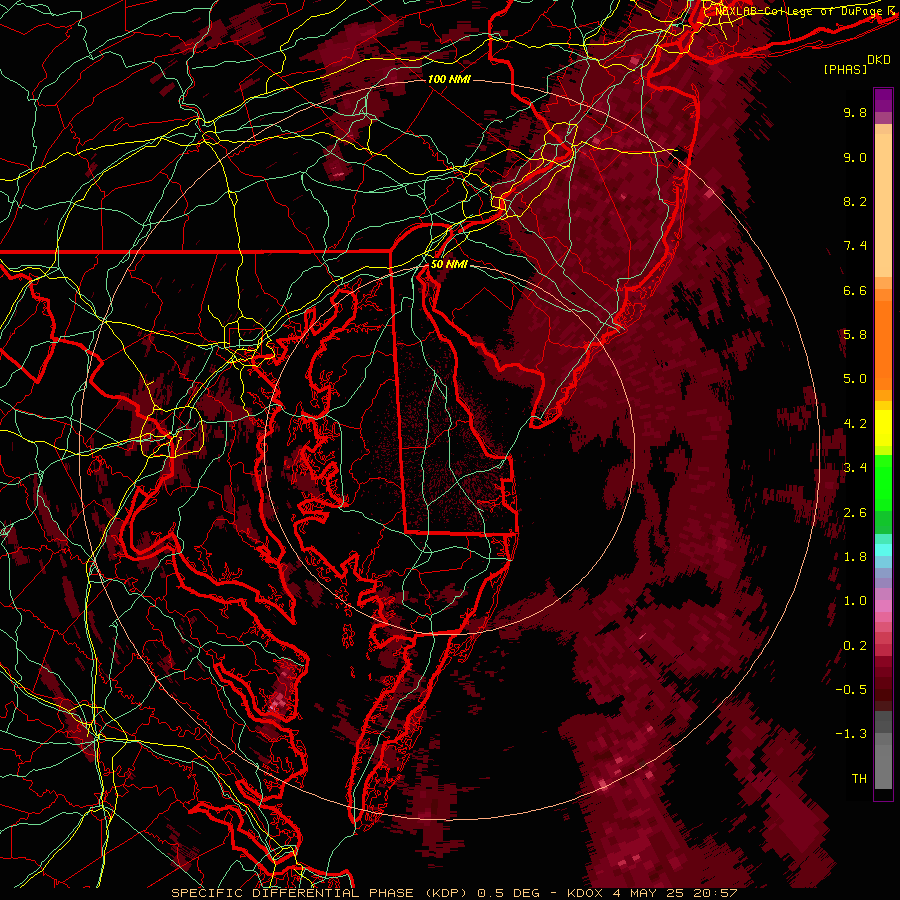Click the KDOX station identifier text

tap(585, 893)
